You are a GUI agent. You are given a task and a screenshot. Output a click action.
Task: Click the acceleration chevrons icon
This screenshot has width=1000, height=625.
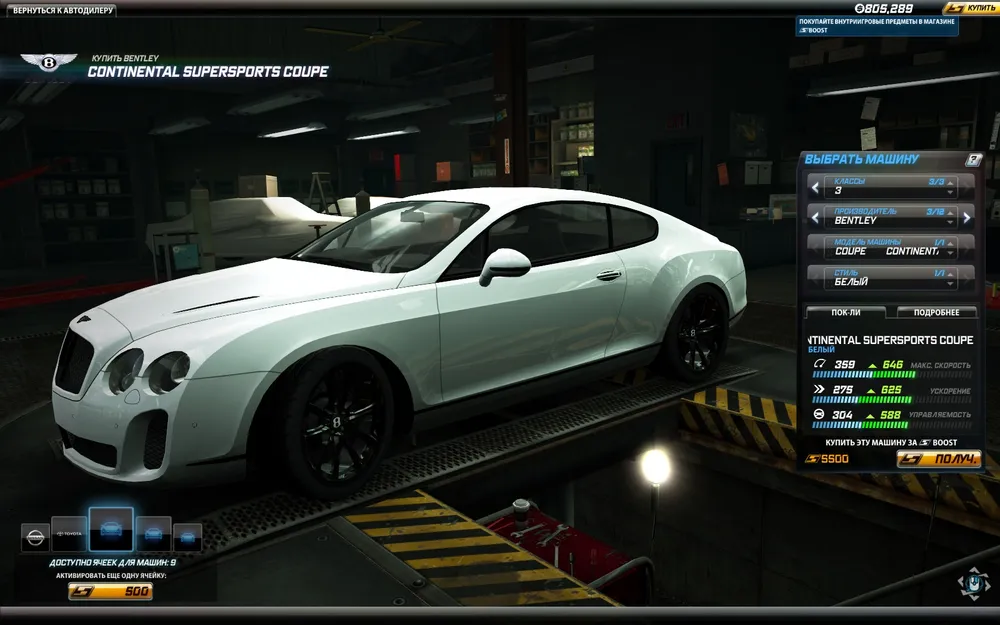[x=819, y=389]
